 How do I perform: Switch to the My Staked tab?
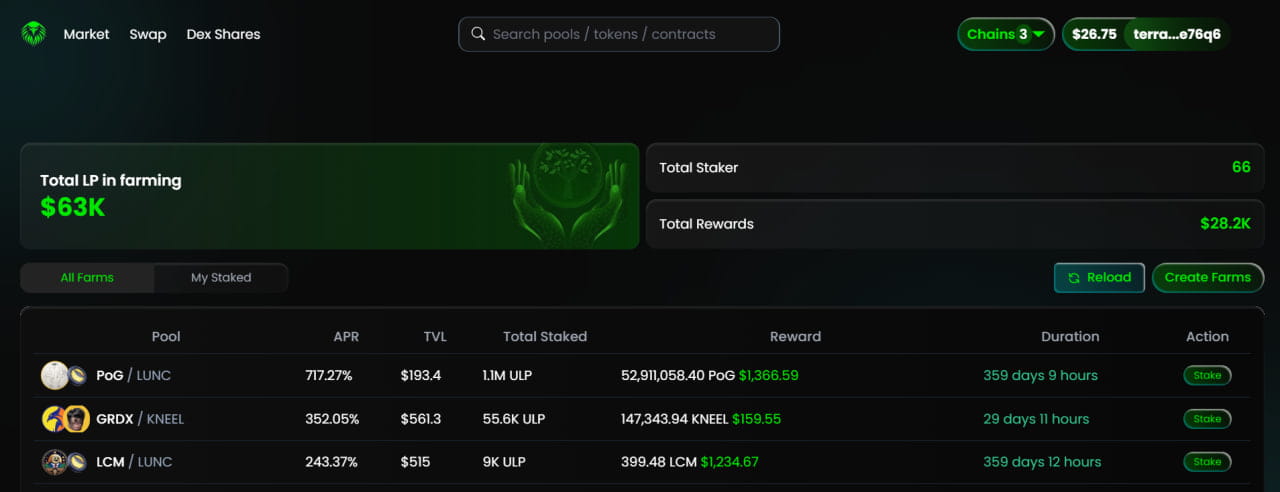pos(221,278)
